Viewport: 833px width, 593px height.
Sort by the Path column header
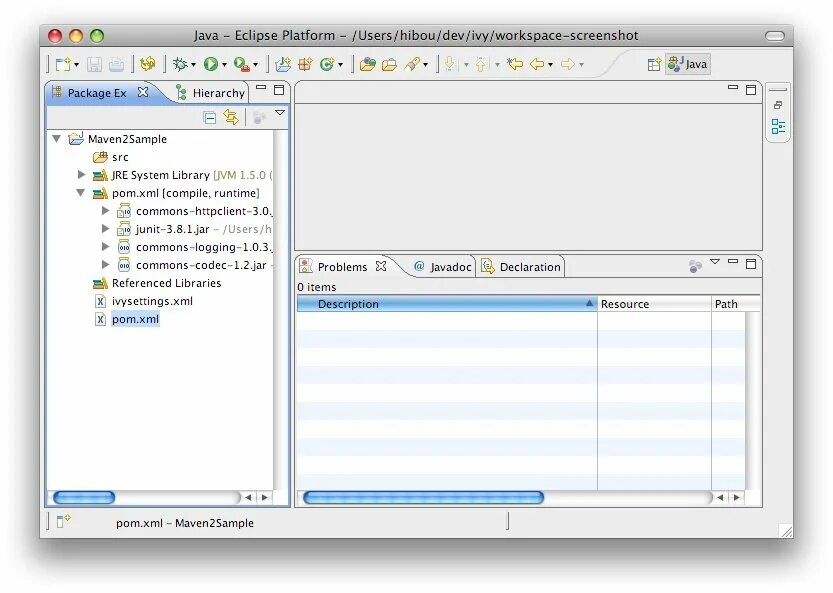pyautogui.click(x=736, y=304)
